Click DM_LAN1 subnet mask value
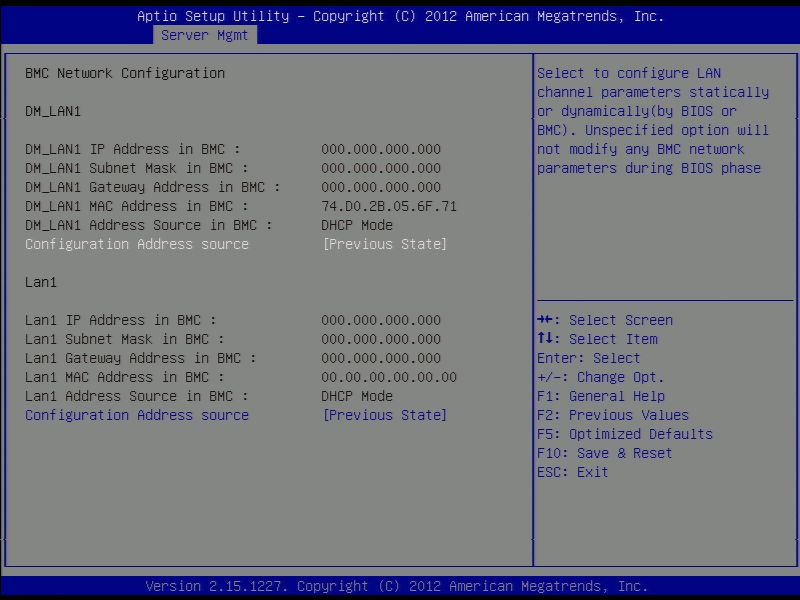800x600 pixels. tap(381, 168)
